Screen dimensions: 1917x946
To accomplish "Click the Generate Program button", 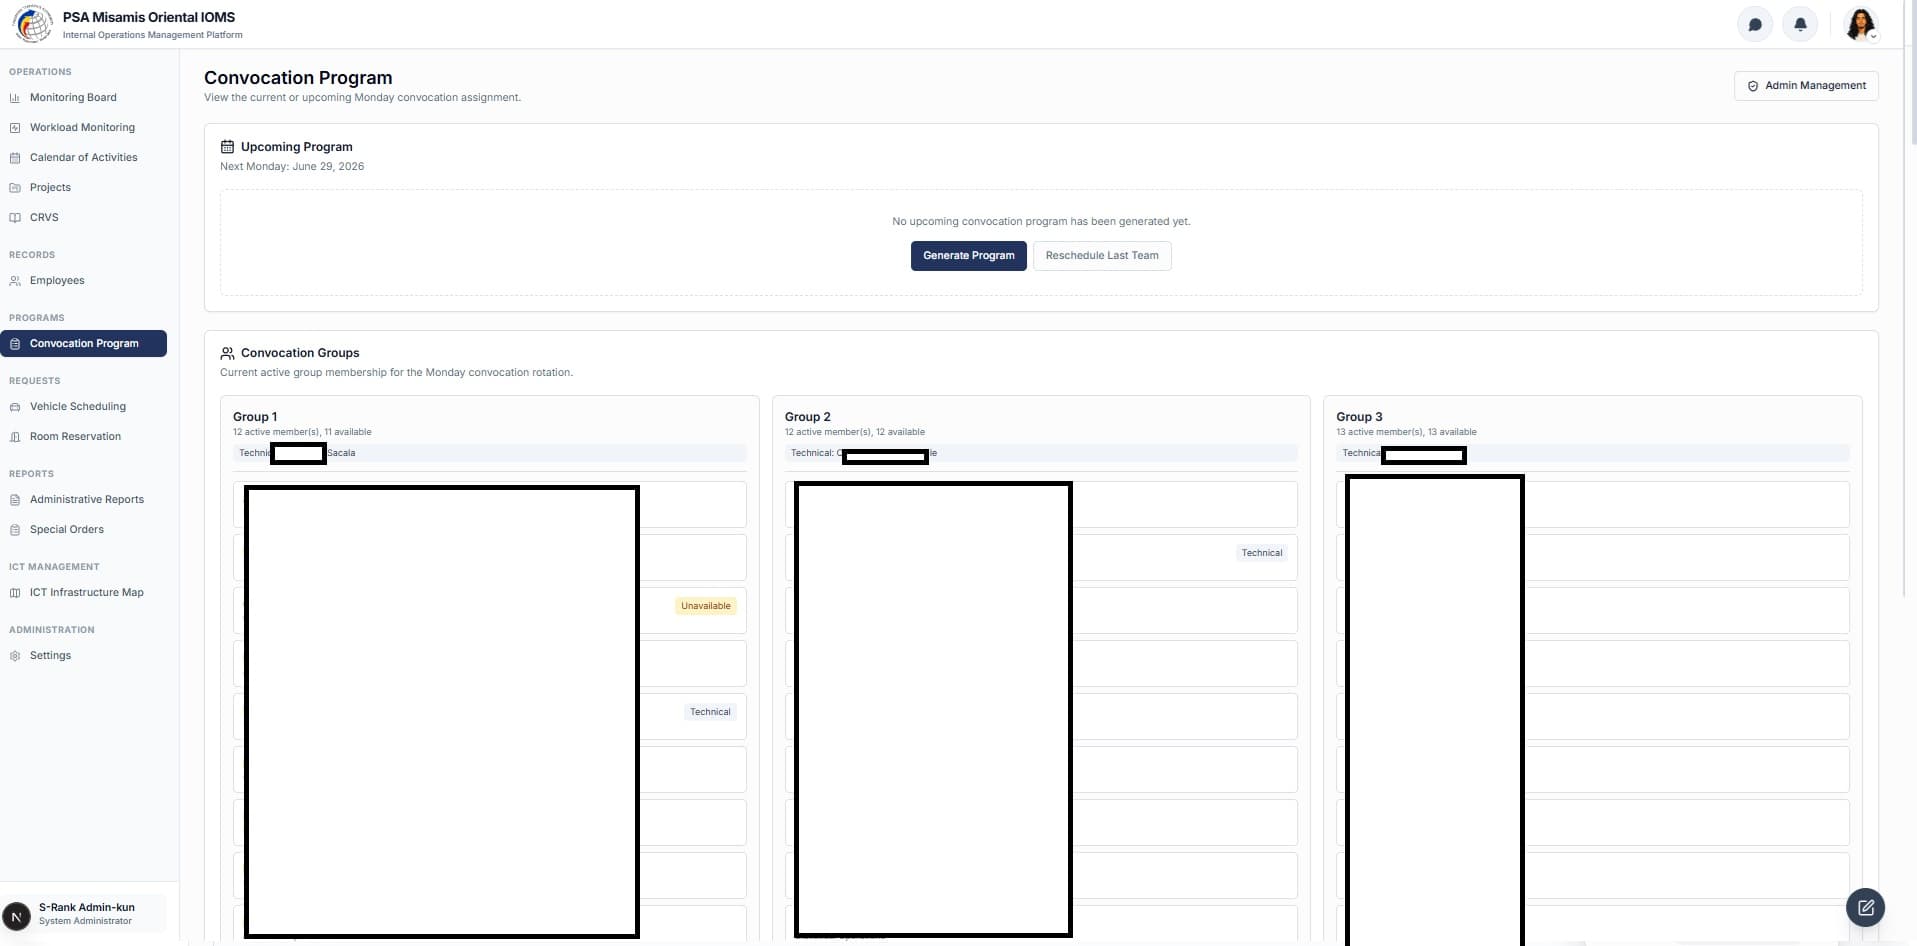I will (968, 256).
